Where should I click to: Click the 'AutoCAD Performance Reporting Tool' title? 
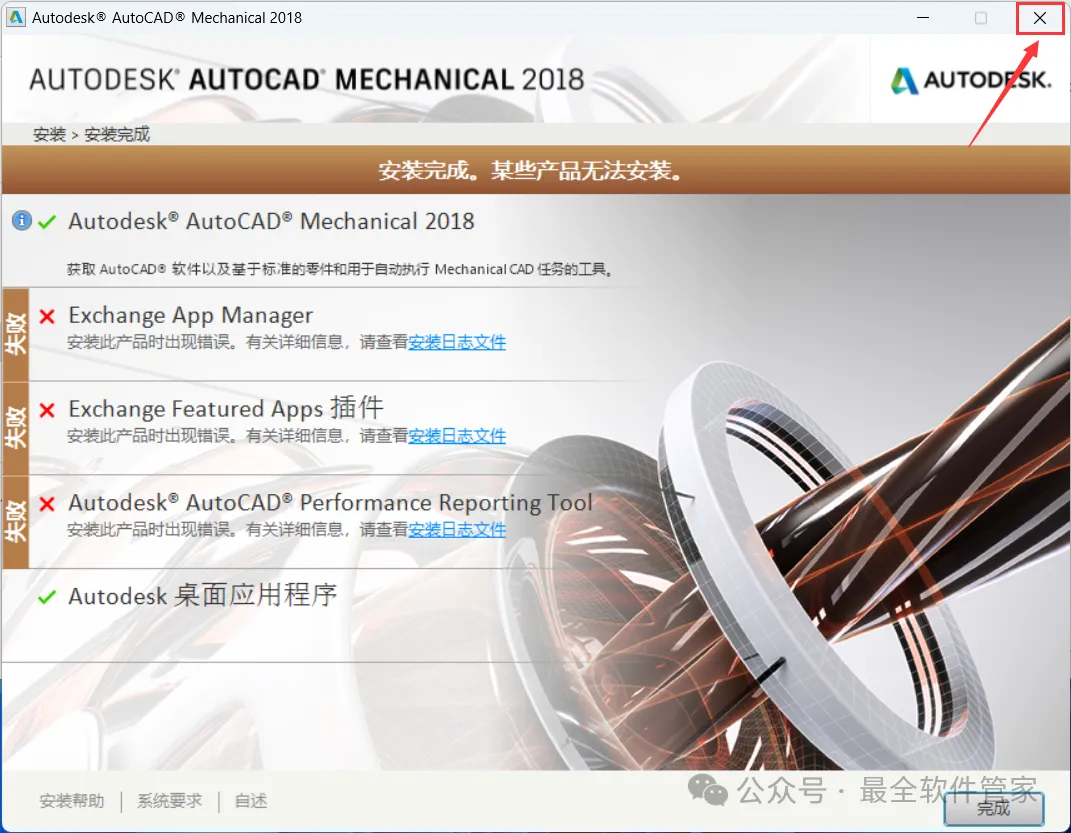click(x=331, y=503)
